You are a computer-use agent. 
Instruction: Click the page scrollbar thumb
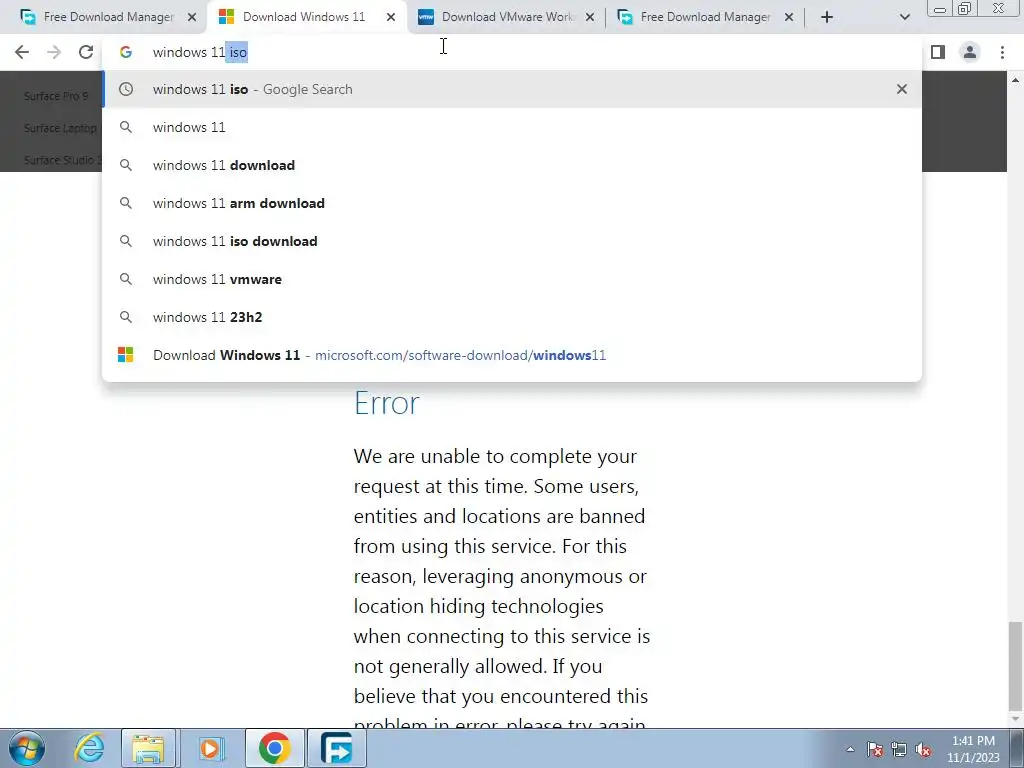pyautogui.click(x=1015, y=665)
